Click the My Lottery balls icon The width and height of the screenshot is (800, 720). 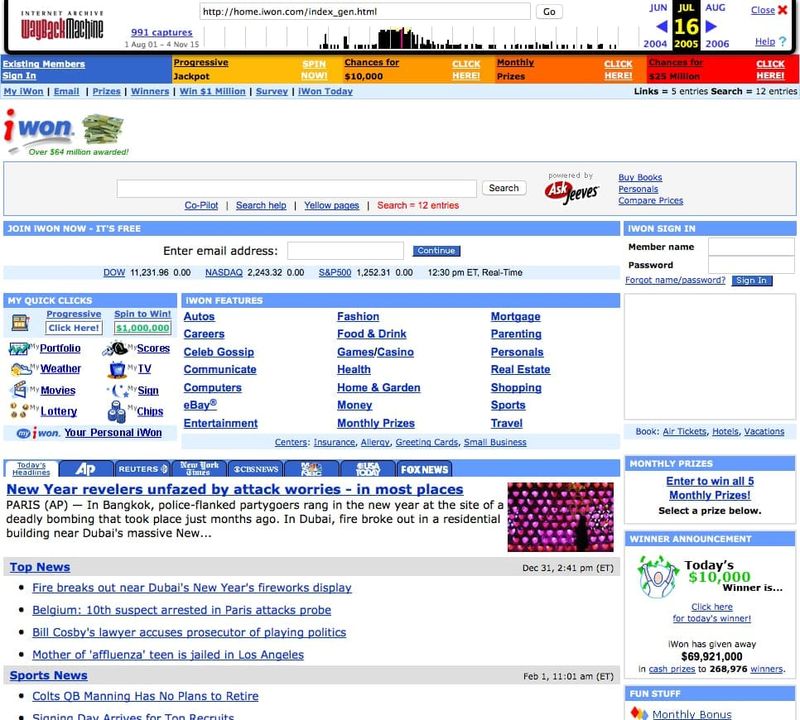(19, 411)
